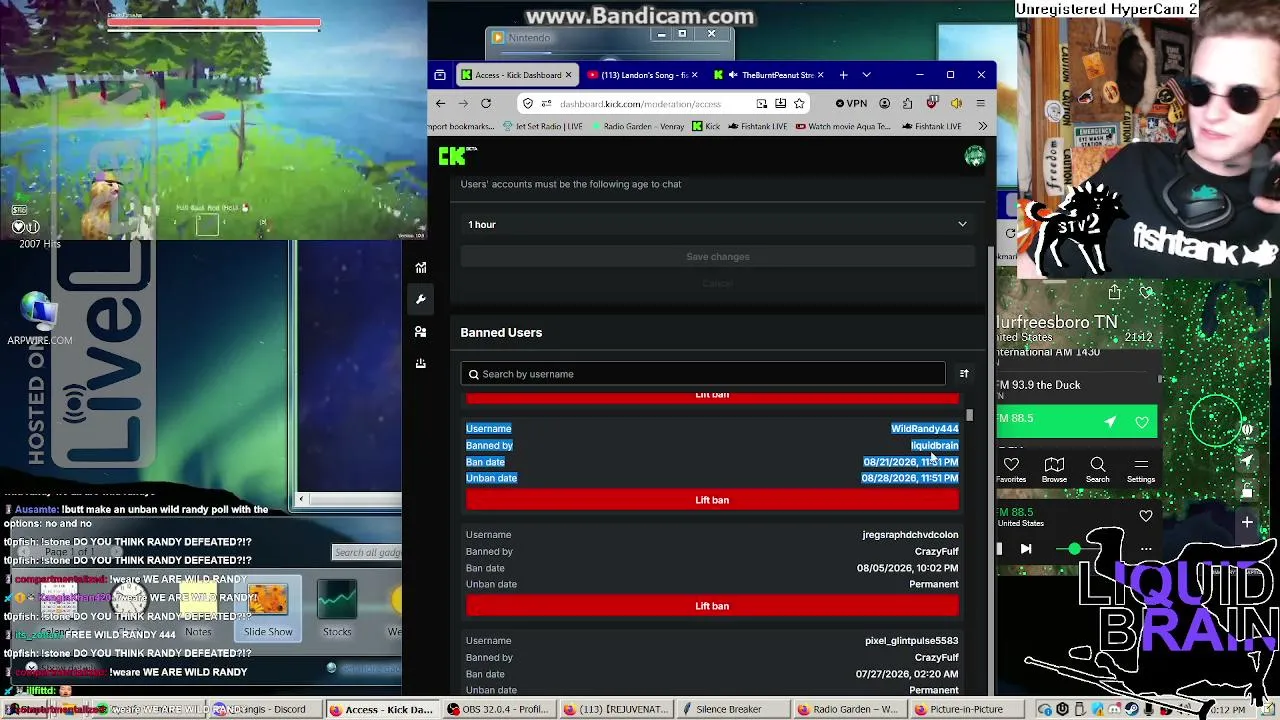Viewport: 1280px width, 720px height.
Task: Open the list all tabs chevron
Action: pyautogui.click(x=866, y=75)
